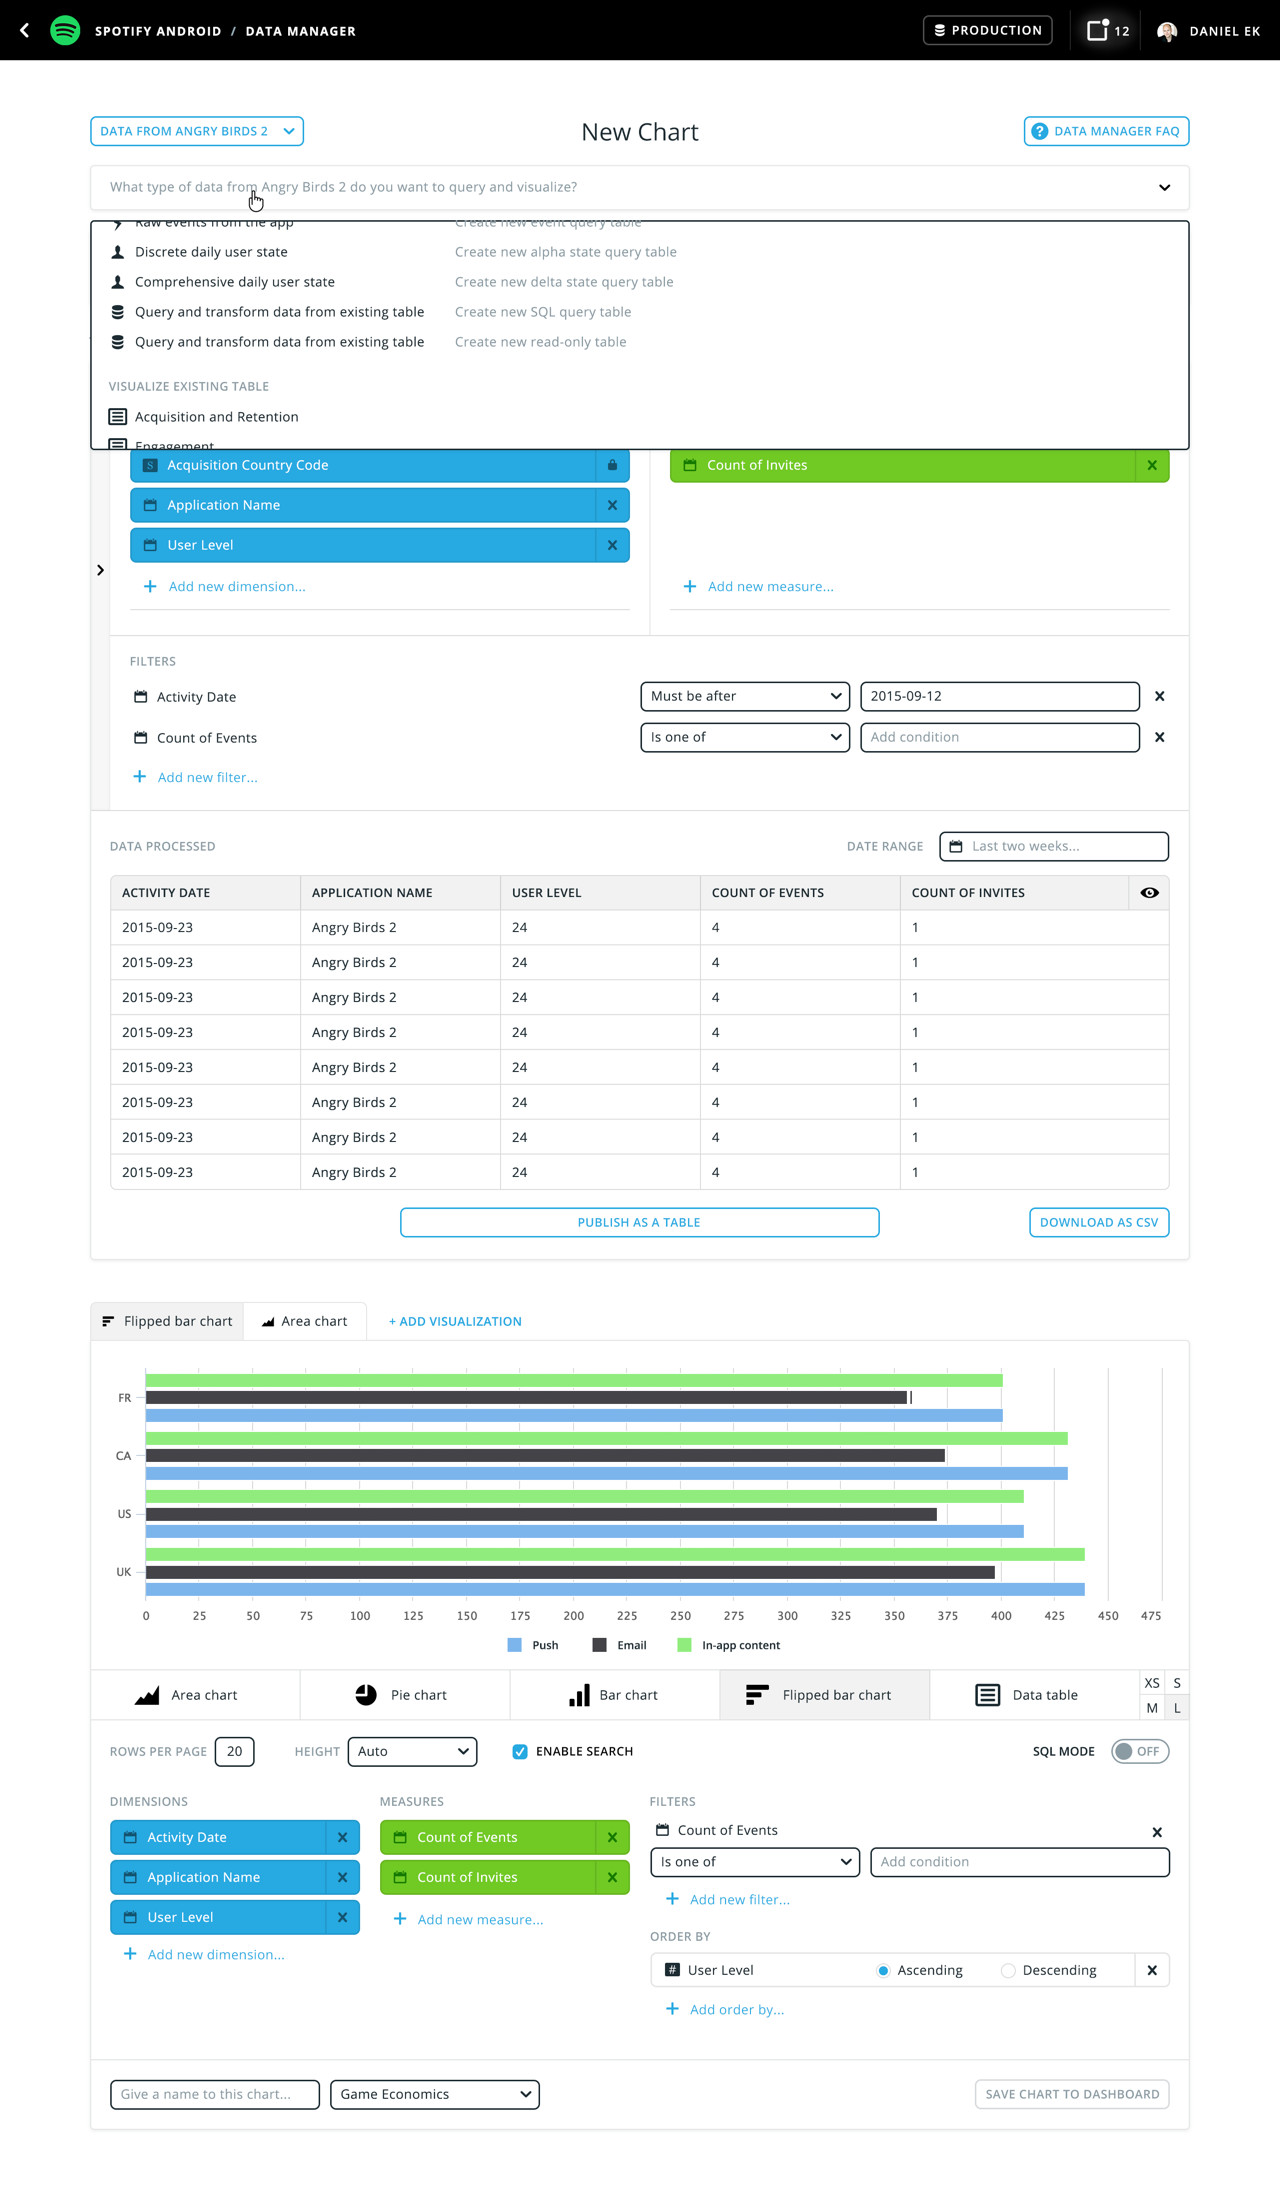Click Email legend color swatch
Image resolution: width=1280 pixels, height=2200 pixels.
(600, 1645)
